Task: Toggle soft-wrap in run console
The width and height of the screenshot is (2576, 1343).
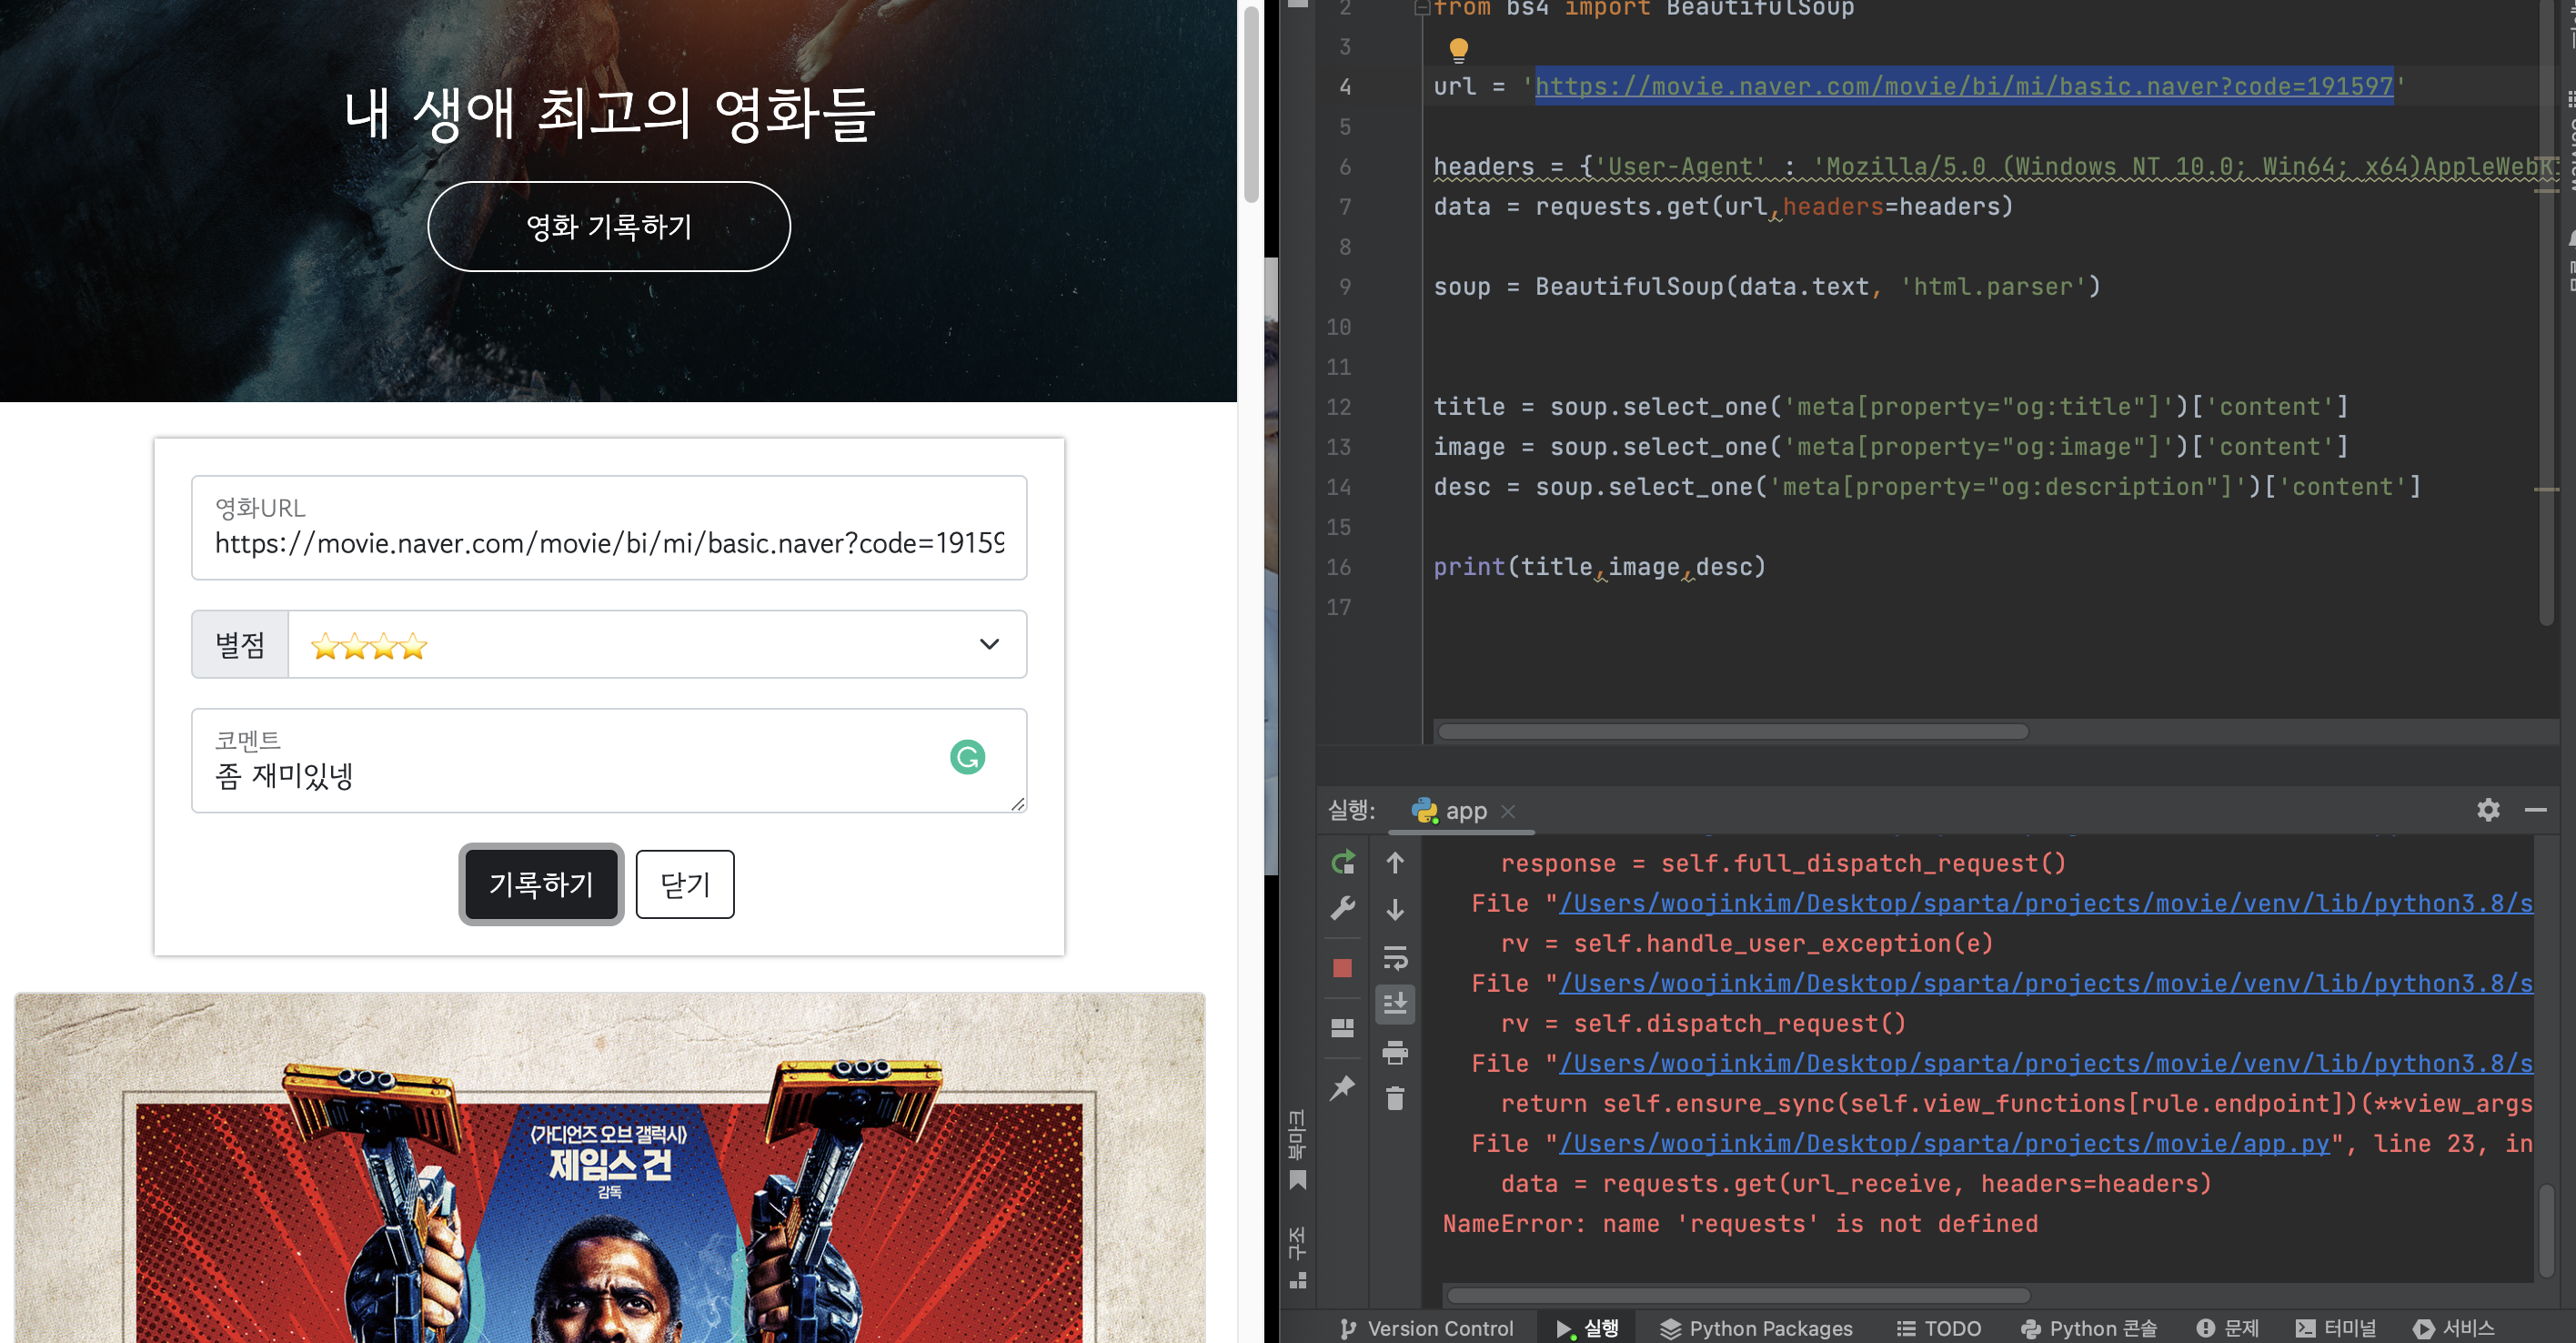Action: (x=1395, y=957)
